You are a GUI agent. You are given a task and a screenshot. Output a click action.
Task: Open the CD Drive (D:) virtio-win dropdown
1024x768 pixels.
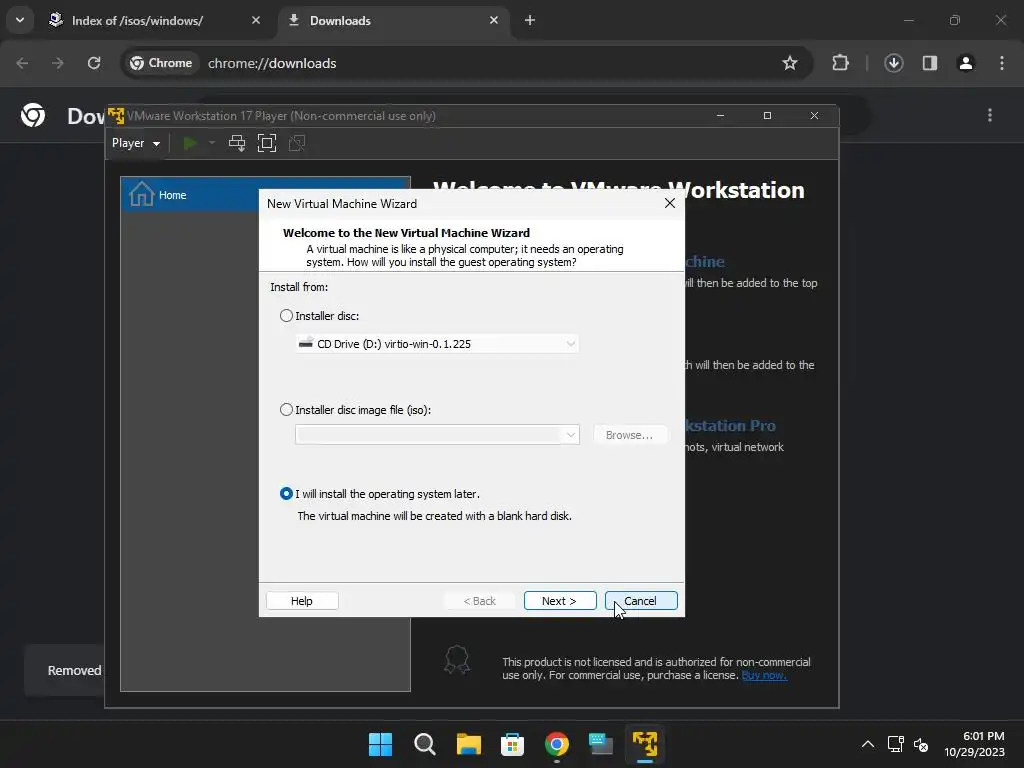(437, 344)
